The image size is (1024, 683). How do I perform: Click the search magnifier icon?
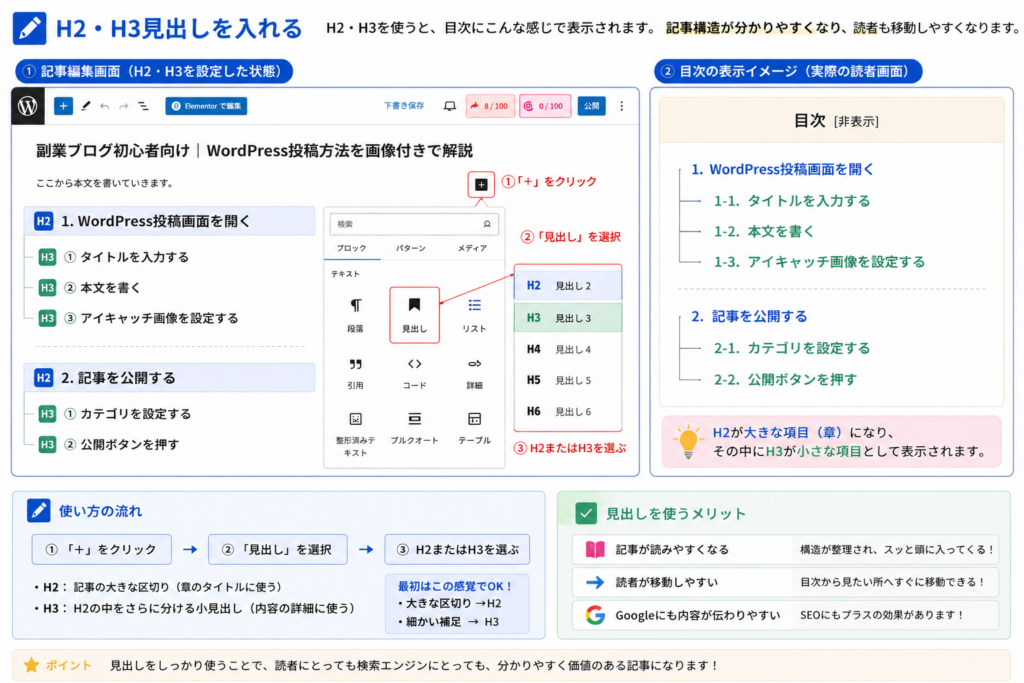(x=487, y=224)
